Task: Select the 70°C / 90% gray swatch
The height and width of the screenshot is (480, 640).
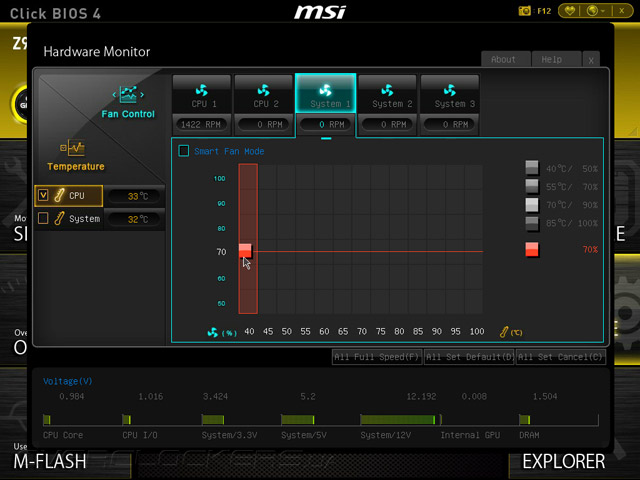Action: click(x=532, y=204)
